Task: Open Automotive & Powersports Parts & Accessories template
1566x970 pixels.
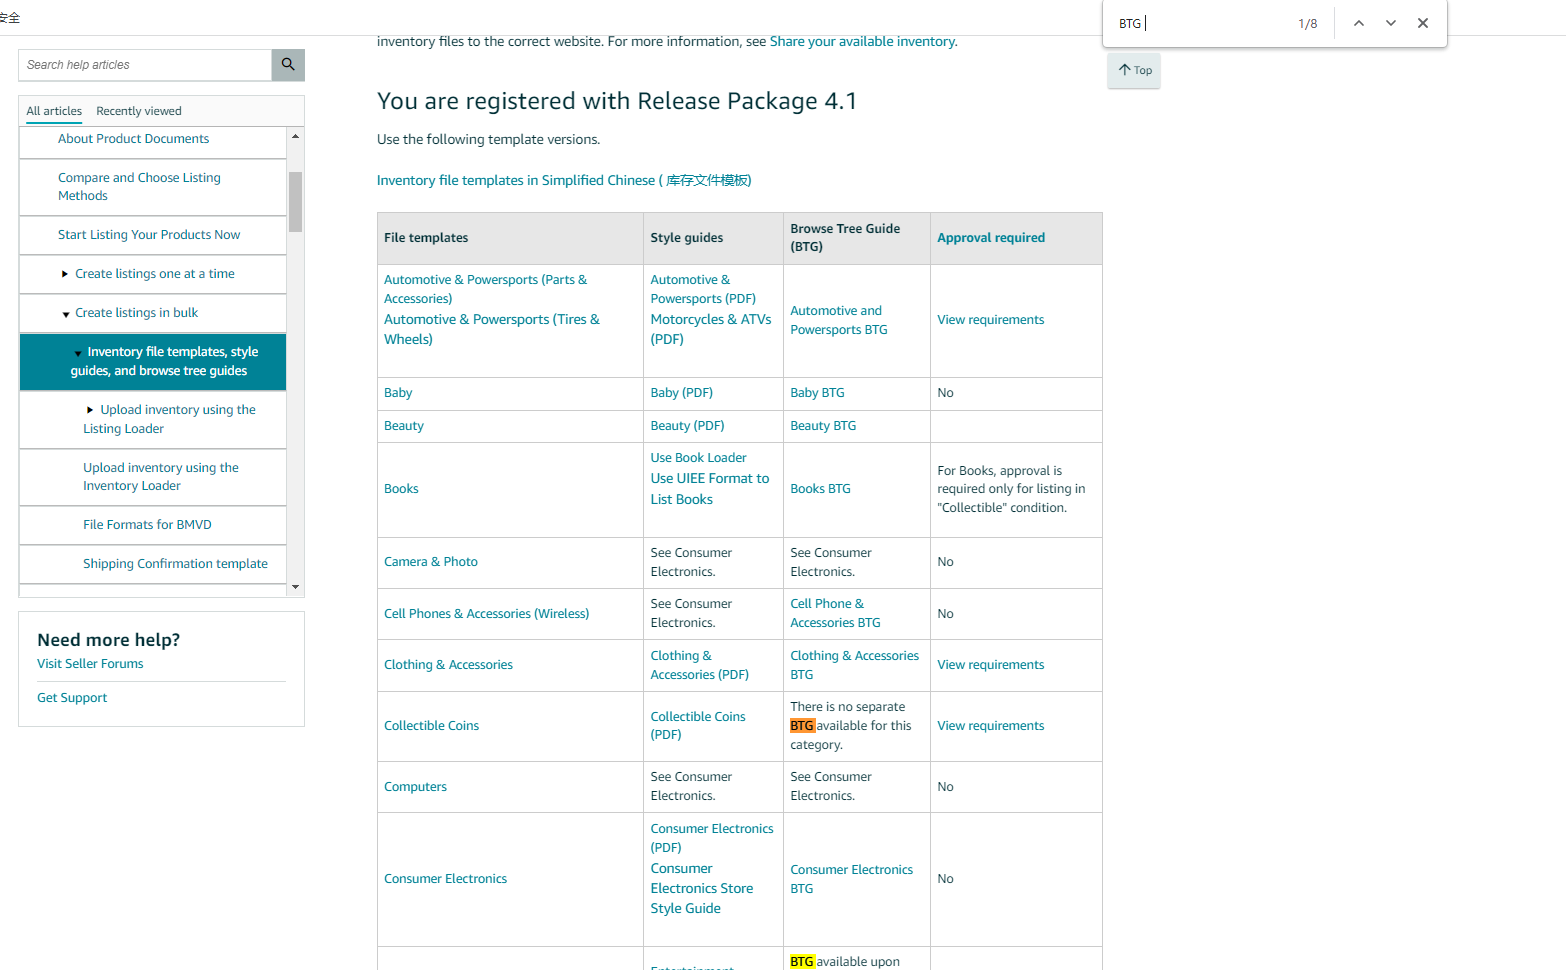Action: click(x=485, y=289)
